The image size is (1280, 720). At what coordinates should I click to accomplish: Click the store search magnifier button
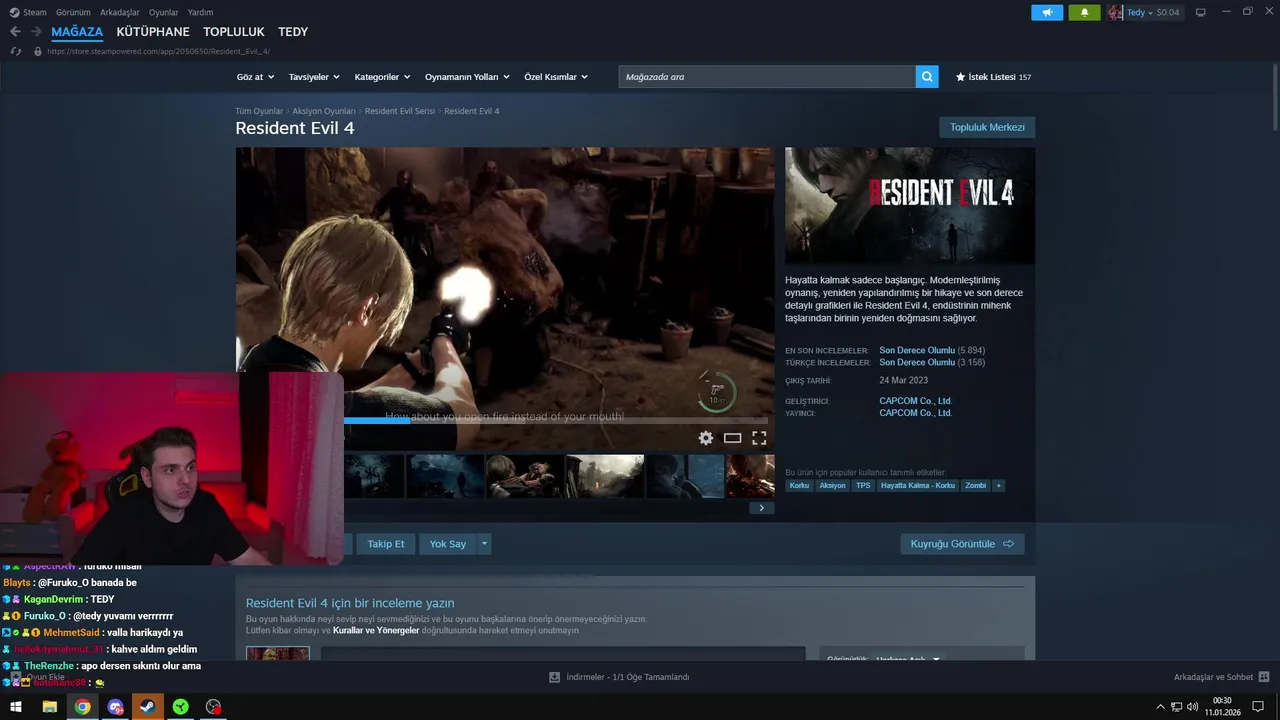point(927,77)
